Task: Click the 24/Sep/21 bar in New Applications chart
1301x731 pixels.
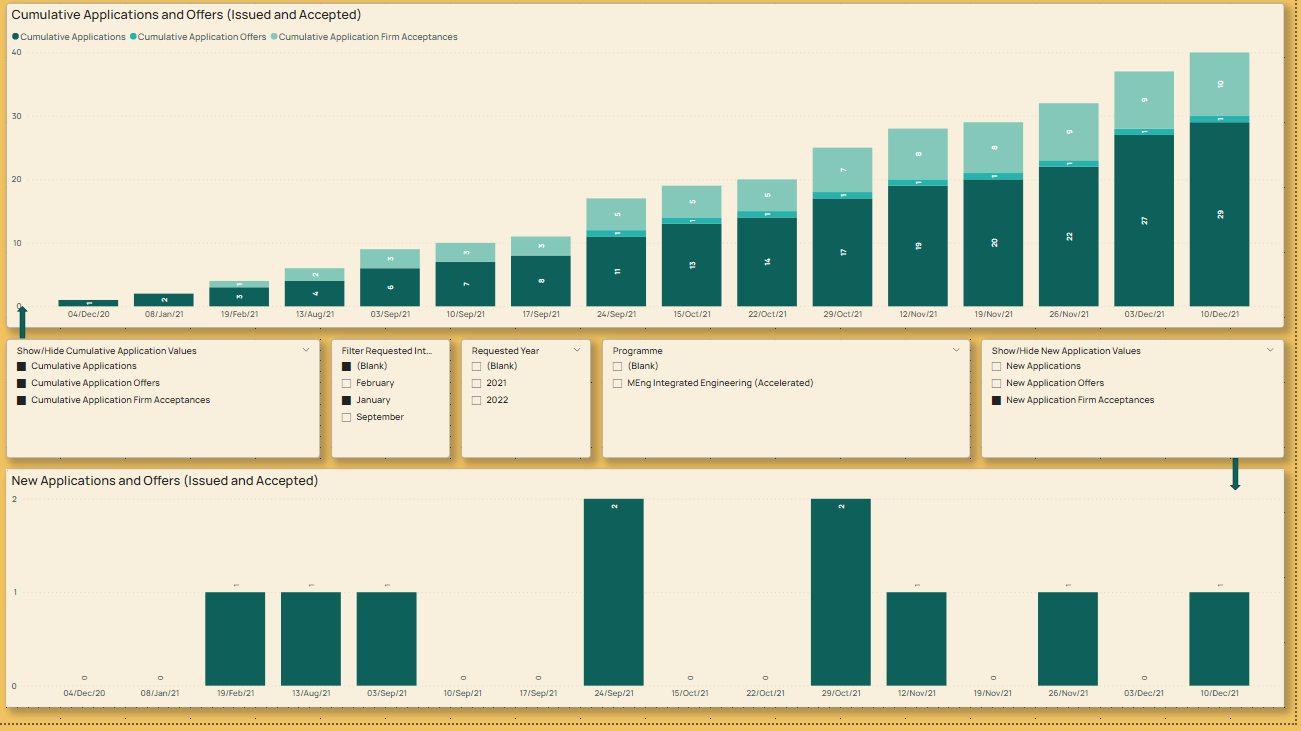Action: [x=614, y=592]
